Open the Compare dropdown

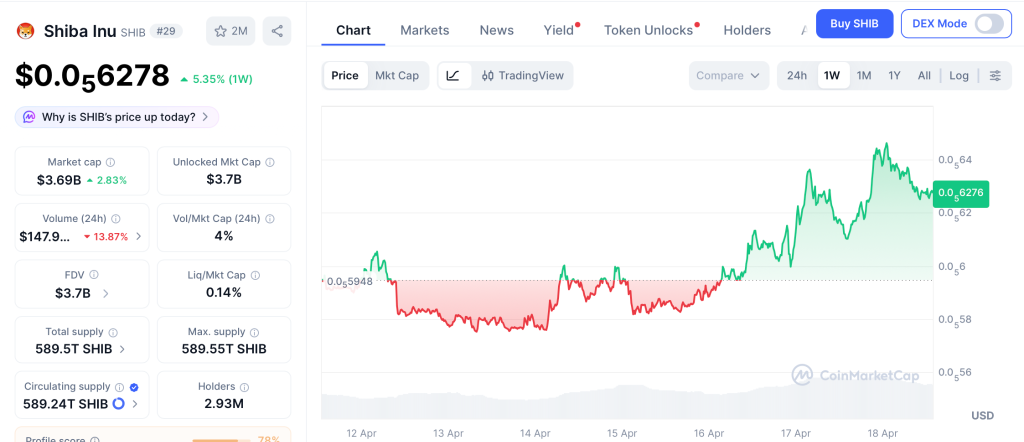[x=729, y=75]
